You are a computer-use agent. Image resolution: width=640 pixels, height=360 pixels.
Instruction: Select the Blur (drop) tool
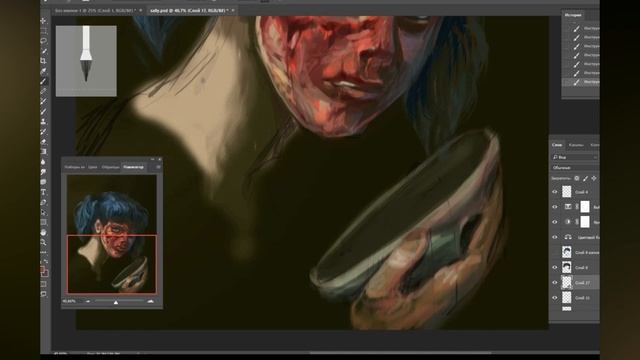click(x=43, y=162)
